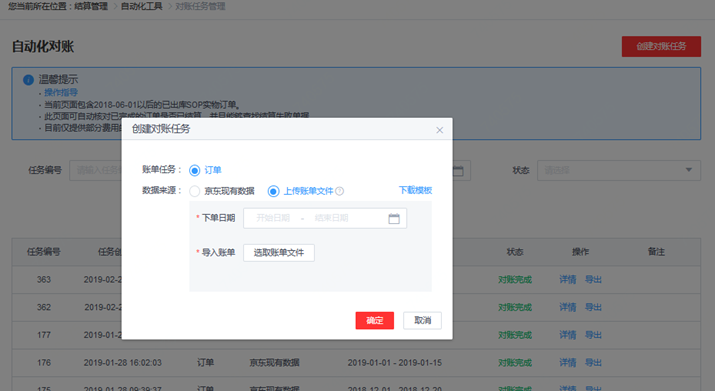Click 导出 for task 176
The width and height of the screenshot is (715, 391).
[593, 363]
